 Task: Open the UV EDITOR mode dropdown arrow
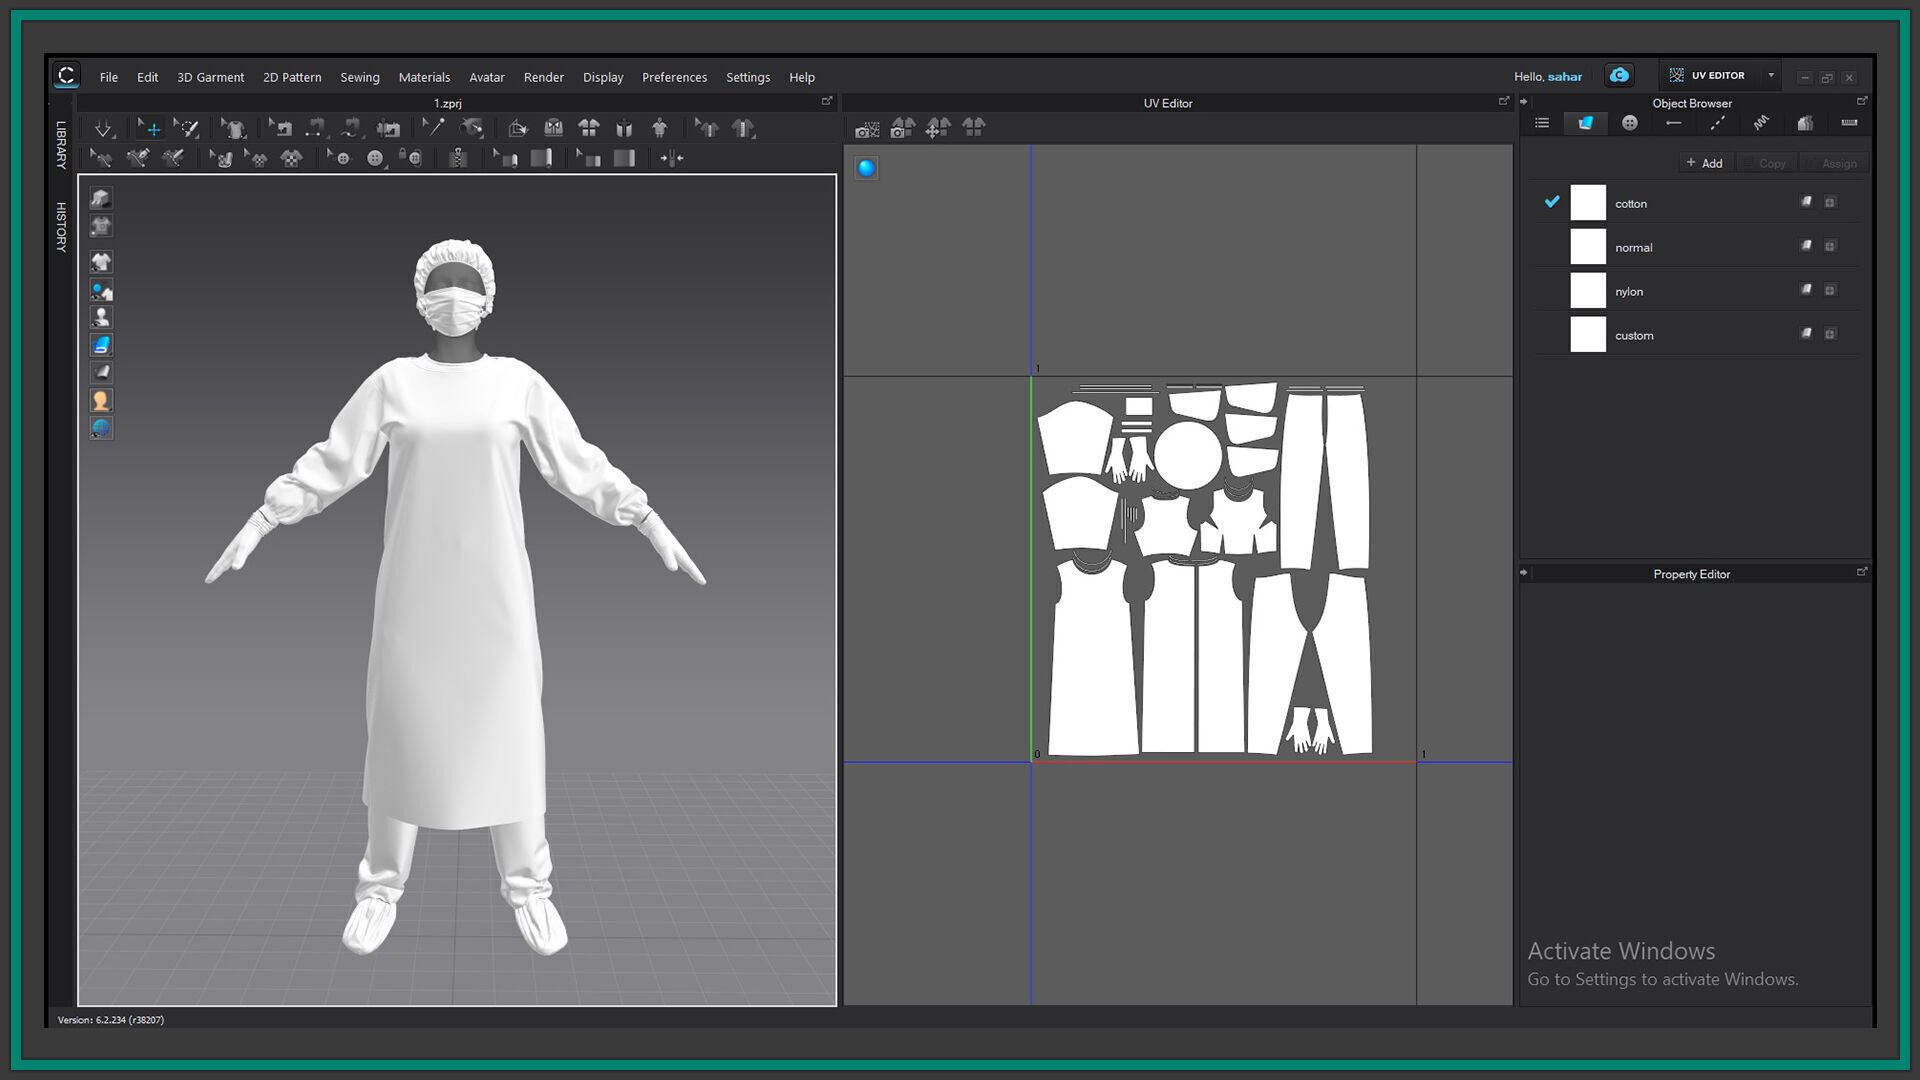tap(1771, 75)
